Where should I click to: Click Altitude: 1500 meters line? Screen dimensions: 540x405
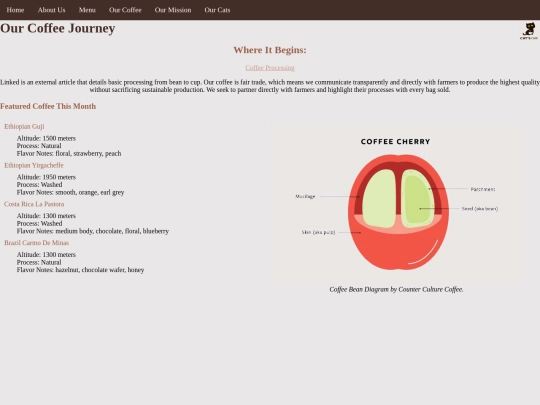tap(46, 138)
